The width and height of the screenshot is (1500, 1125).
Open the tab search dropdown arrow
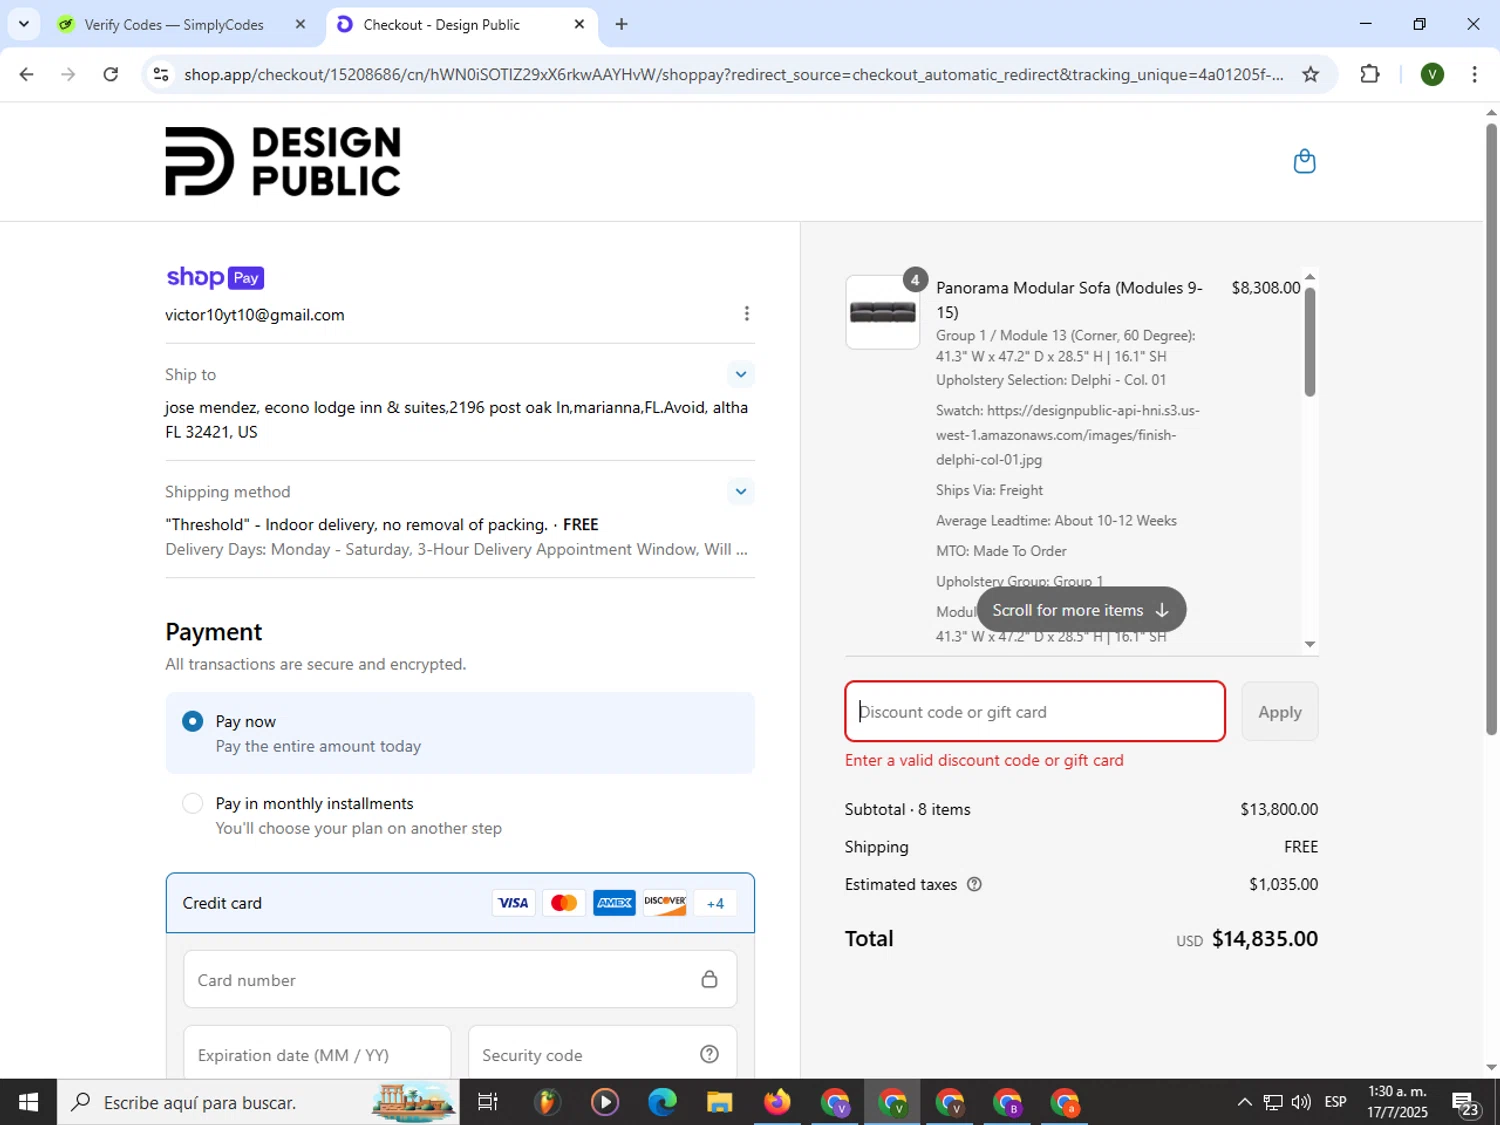point(23,24)
